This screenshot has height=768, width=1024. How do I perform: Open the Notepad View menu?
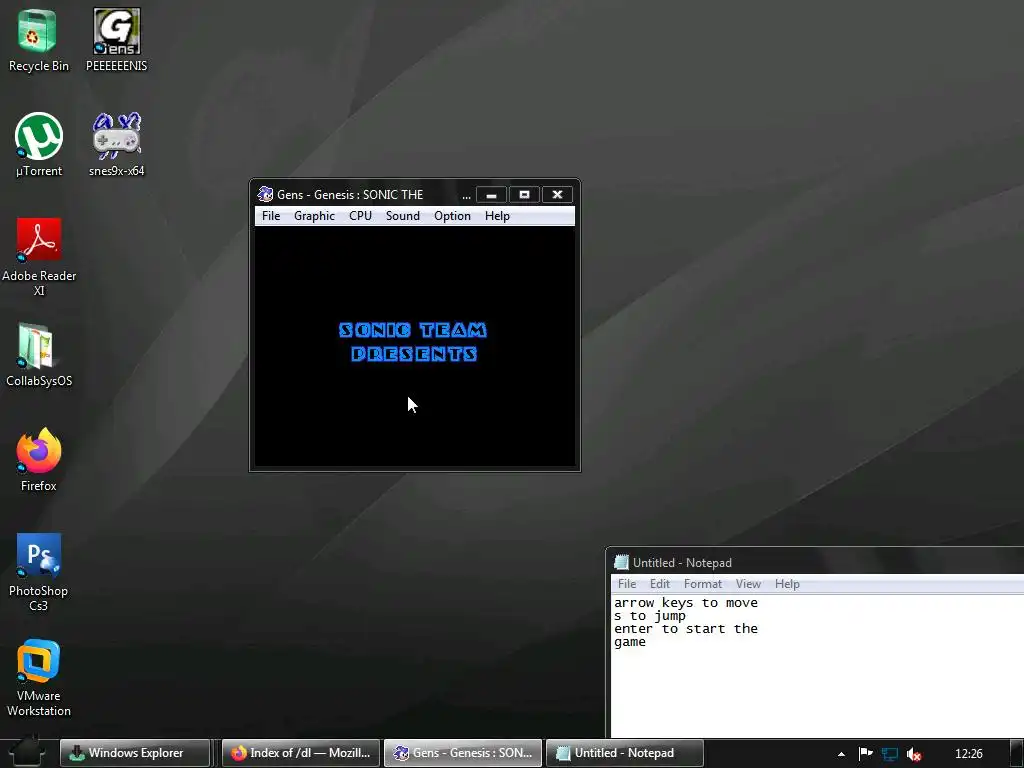(748, 584)
